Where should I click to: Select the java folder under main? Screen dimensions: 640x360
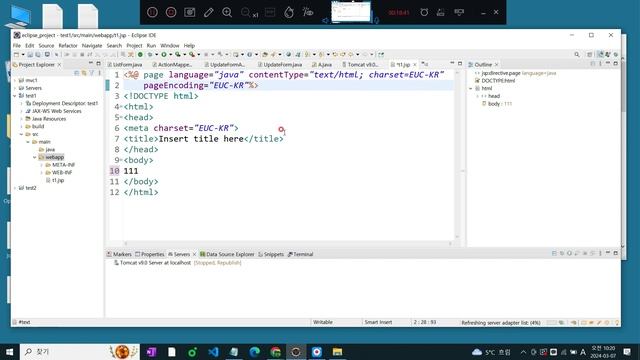pyautogui.click(x=47, y=150)
